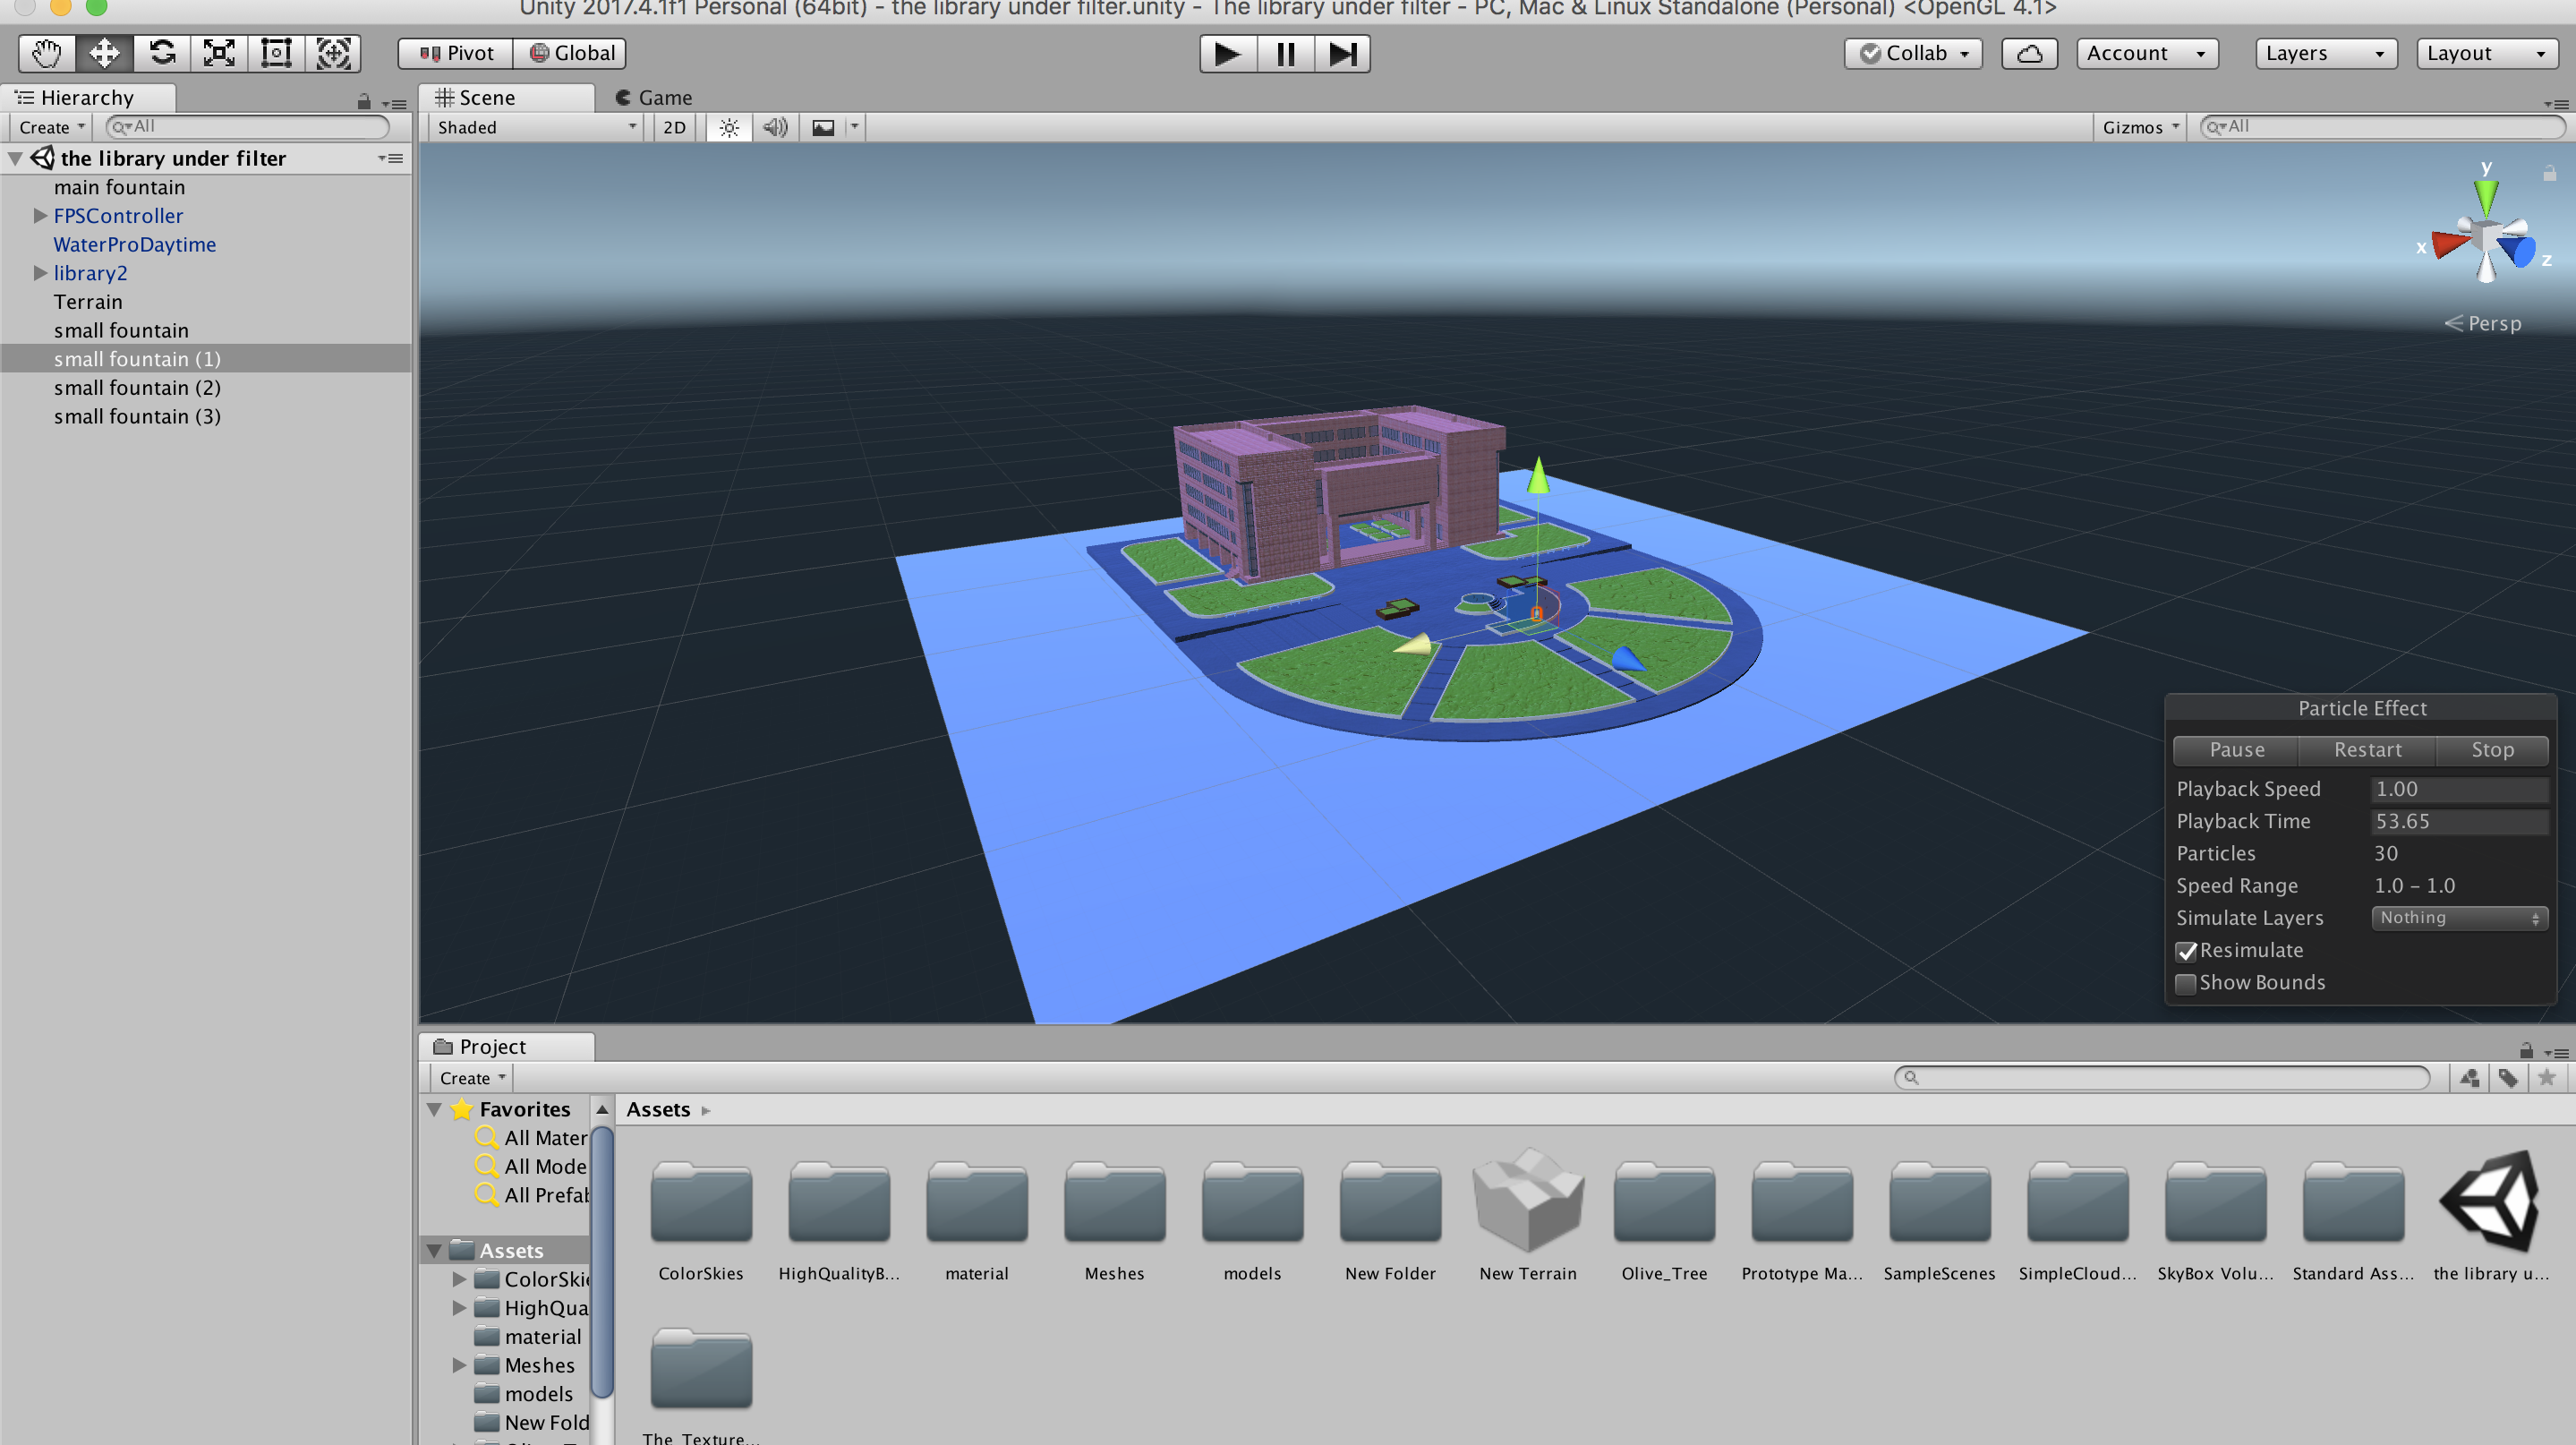This screenshot has height=1445, width=2576.
Task: Uncheck the Resimulate checkbox
Action: [2186, 951]
